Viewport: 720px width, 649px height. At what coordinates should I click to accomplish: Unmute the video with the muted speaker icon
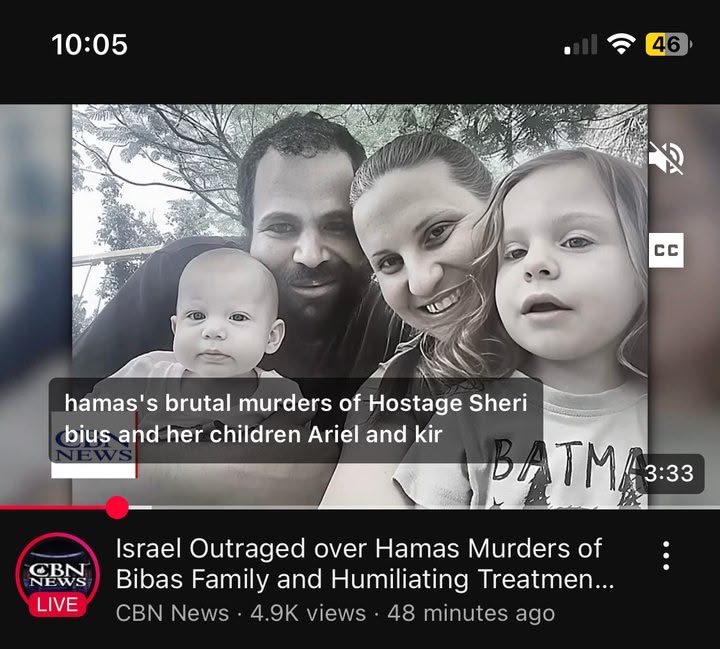(666, 158)
